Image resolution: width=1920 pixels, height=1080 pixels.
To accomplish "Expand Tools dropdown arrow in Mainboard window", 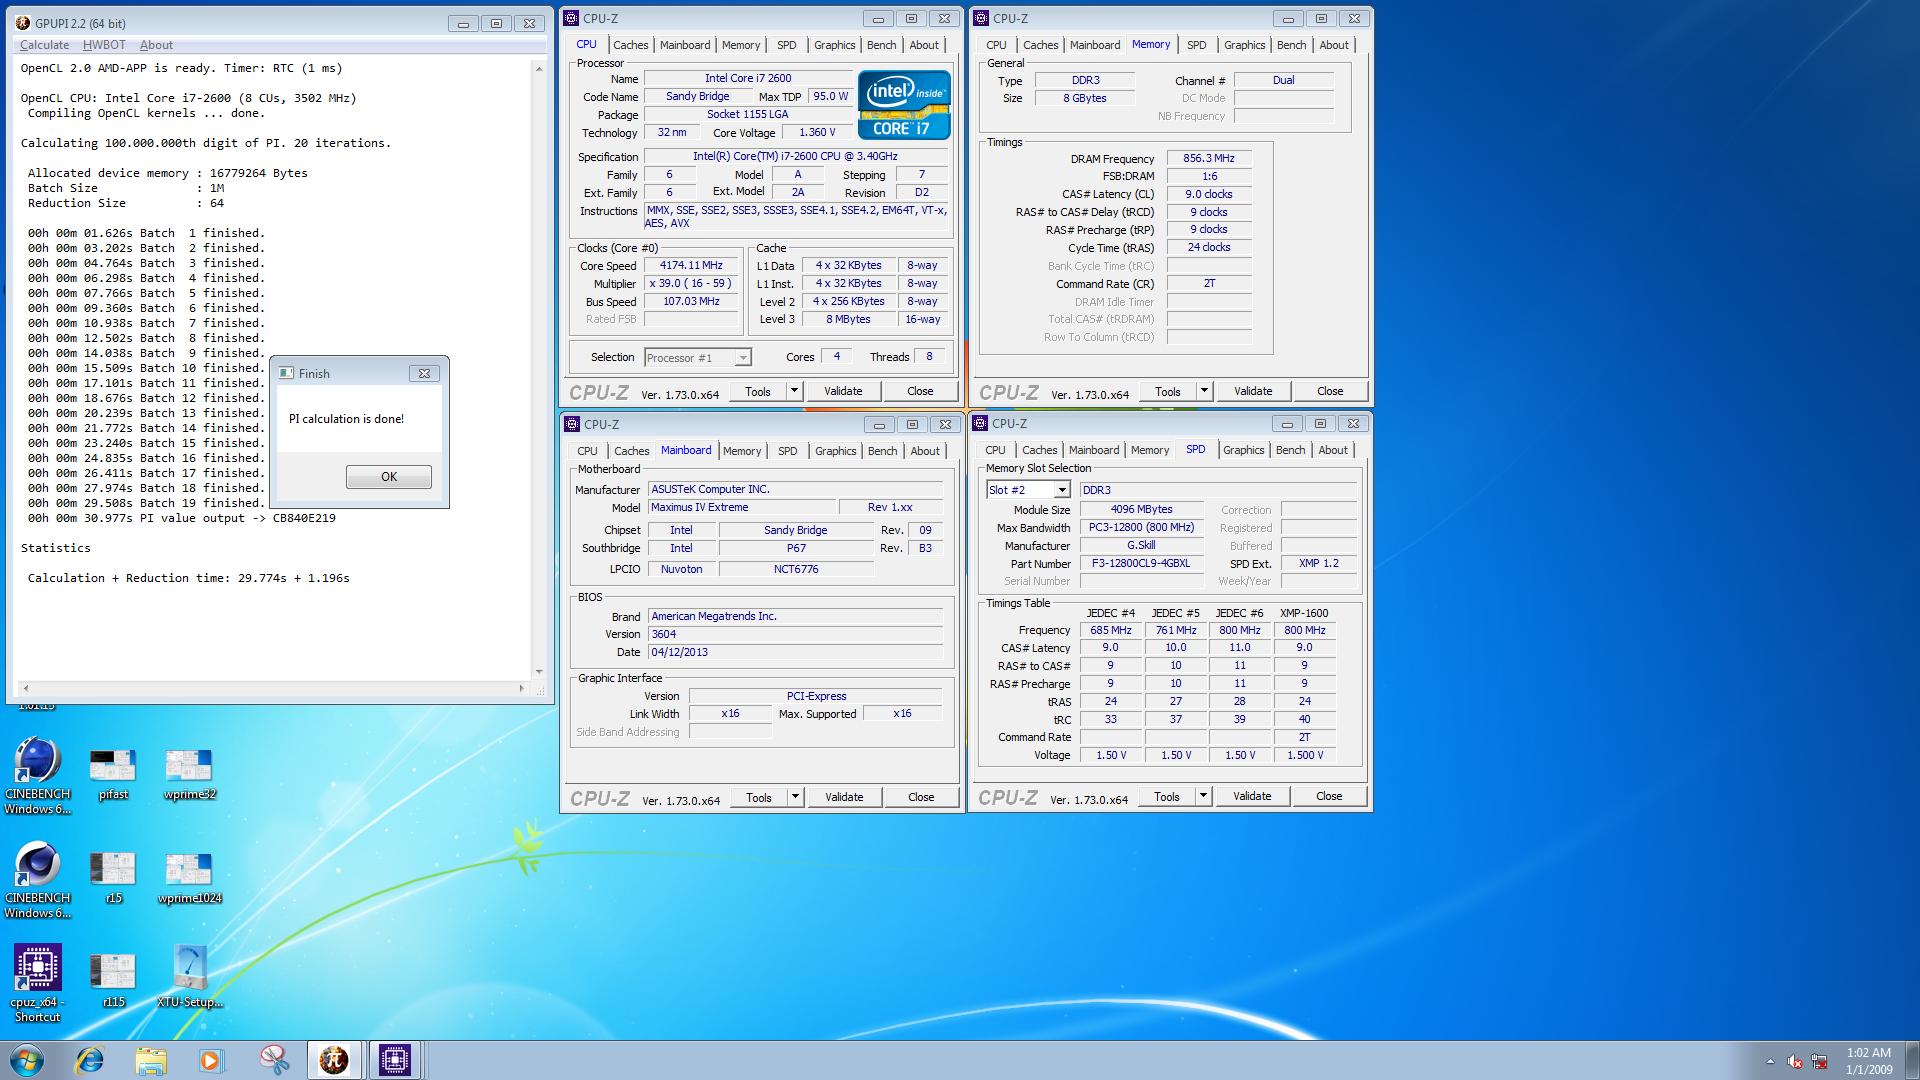I will pos(796,797).
